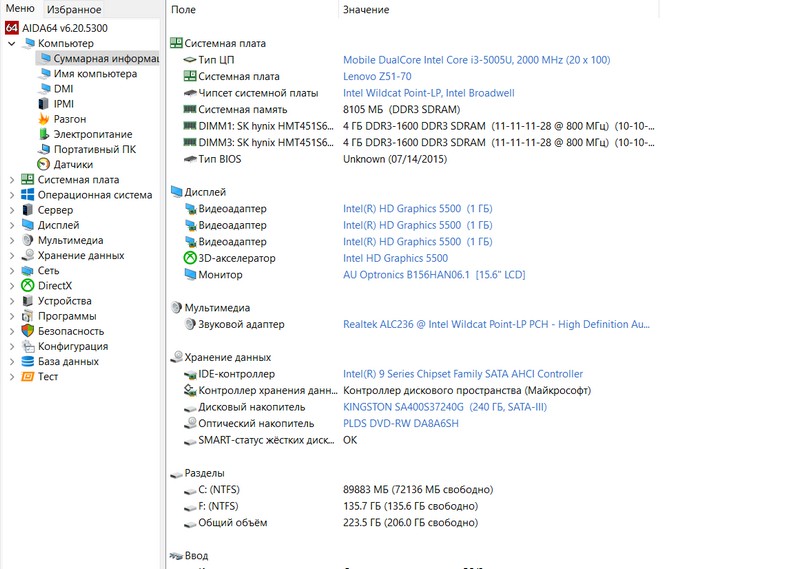
Task: Click the Разгон flame icon in tree
Action: [43, 119]
